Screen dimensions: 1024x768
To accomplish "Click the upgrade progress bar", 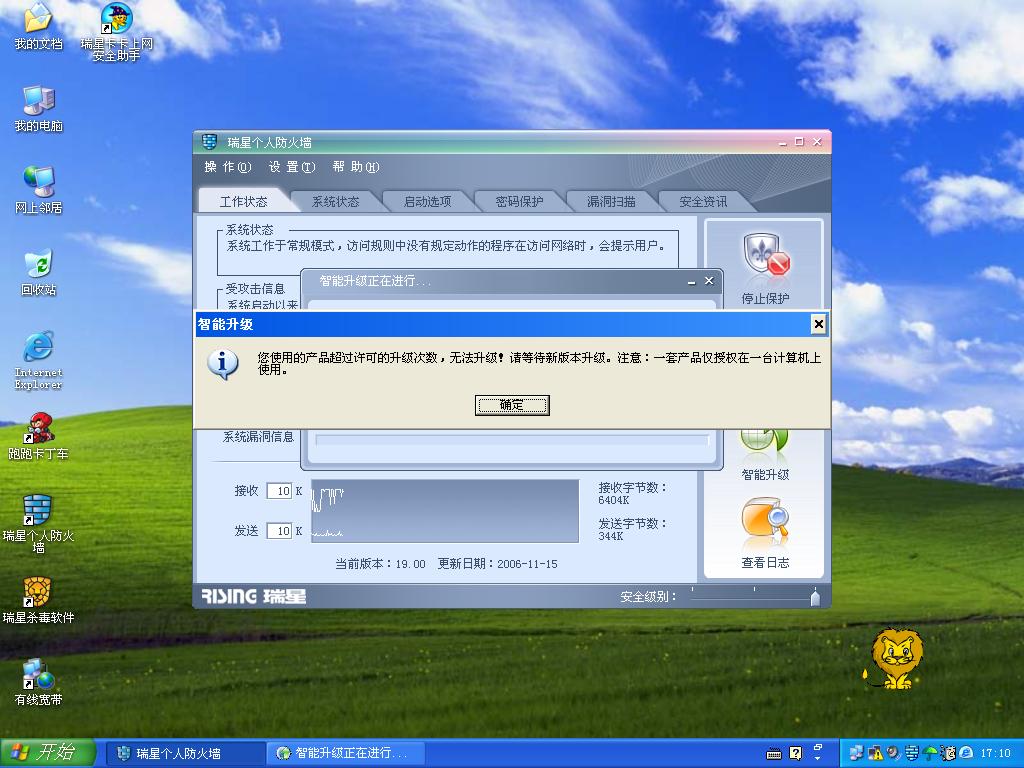I will 512,440.
